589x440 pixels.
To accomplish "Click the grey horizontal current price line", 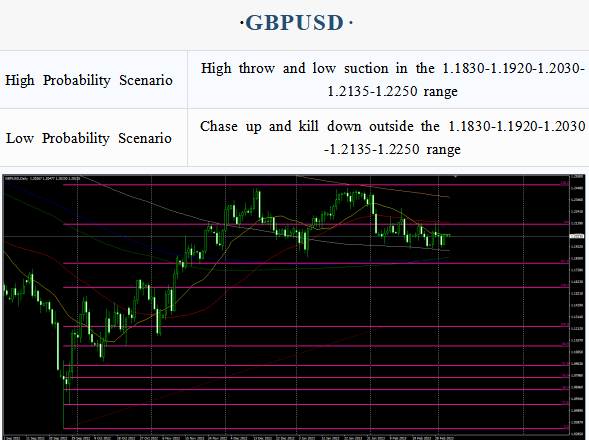I will pos(285,236).
